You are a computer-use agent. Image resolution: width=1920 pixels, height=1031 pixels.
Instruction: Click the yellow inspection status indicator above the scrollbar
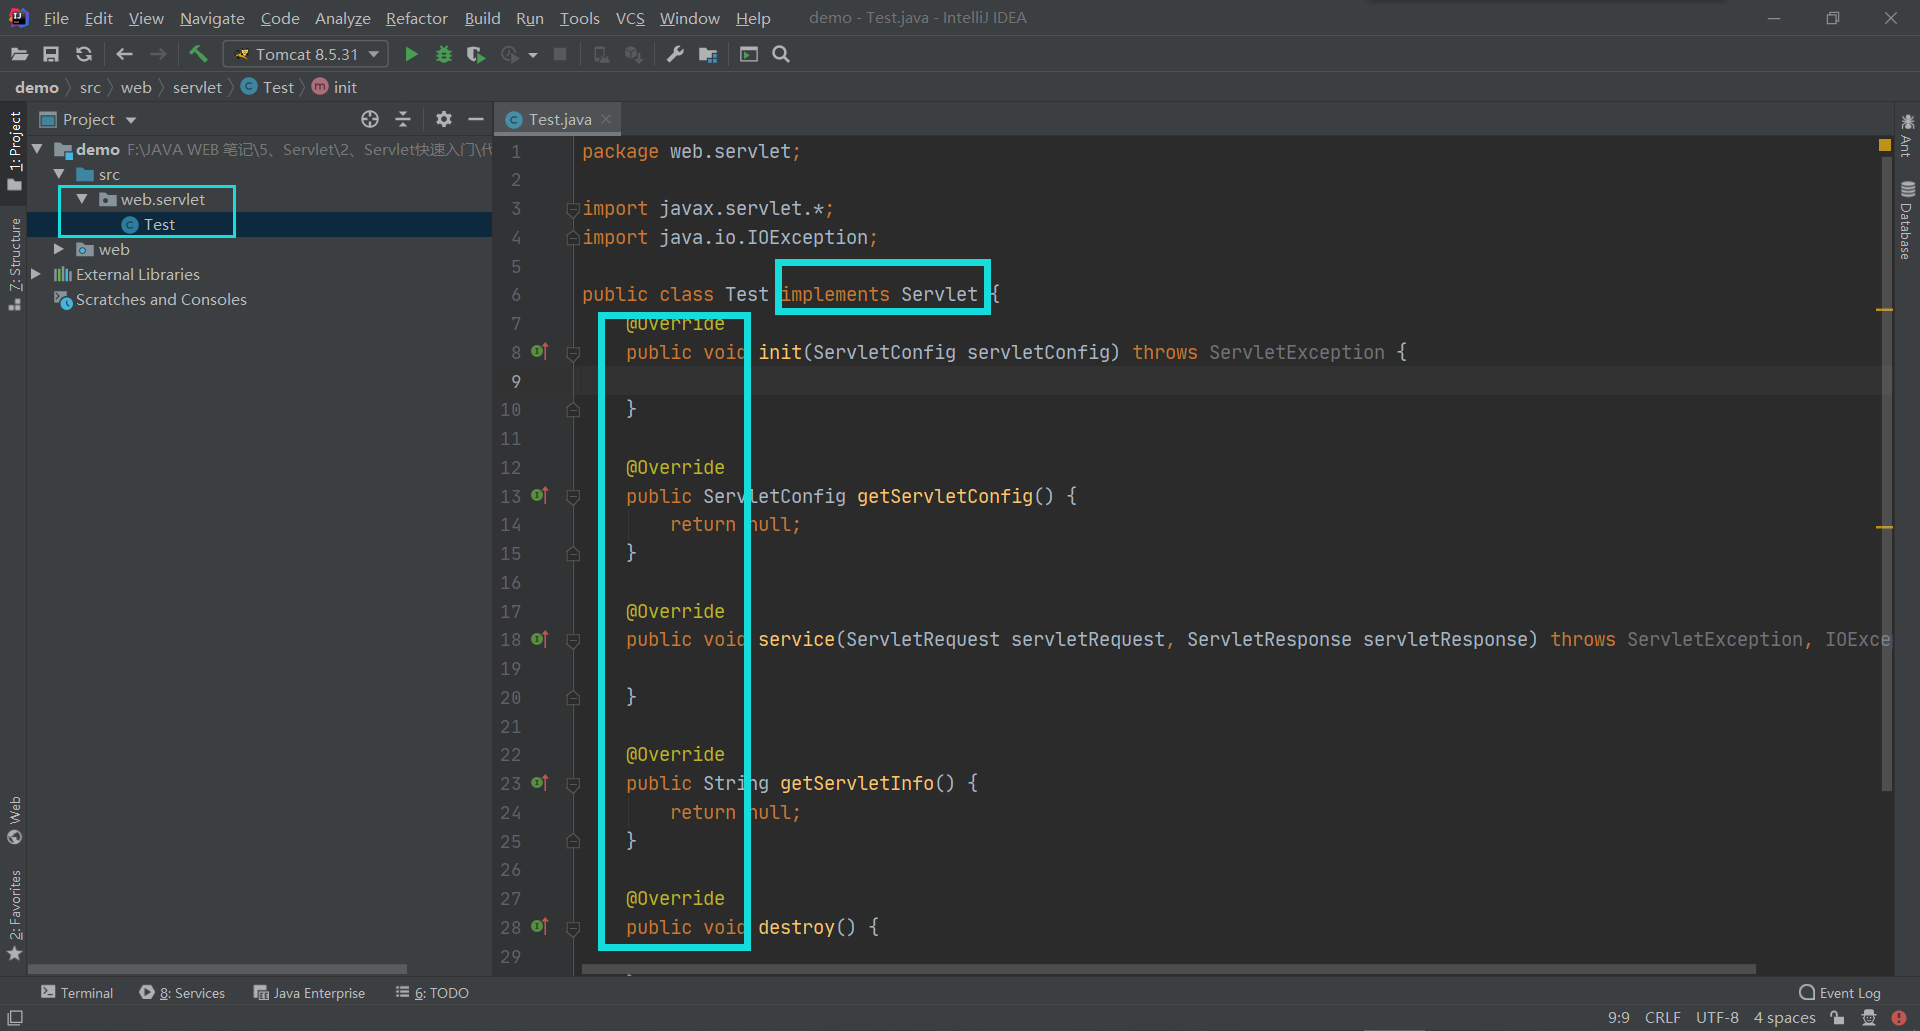(1885, 146)
